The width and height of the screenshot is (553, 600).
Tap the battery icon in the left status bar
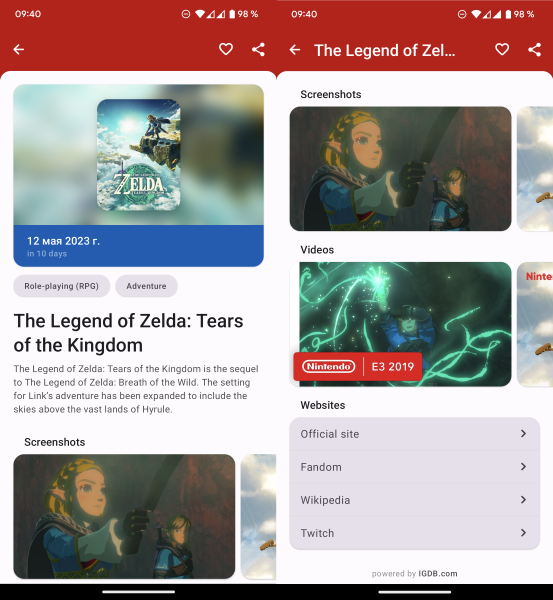tap(232, 14)
